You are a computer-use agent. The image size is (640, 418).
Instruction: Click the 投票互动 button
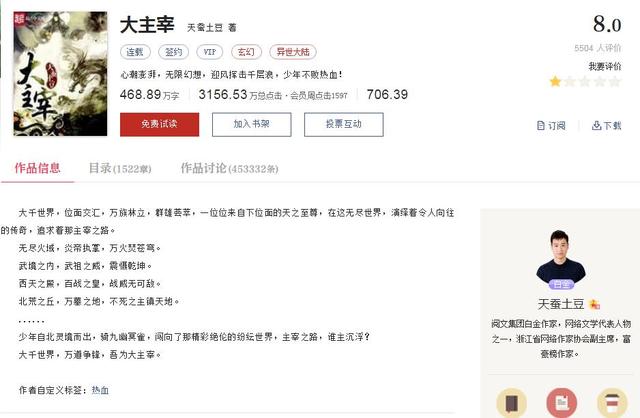pos(343,124)
